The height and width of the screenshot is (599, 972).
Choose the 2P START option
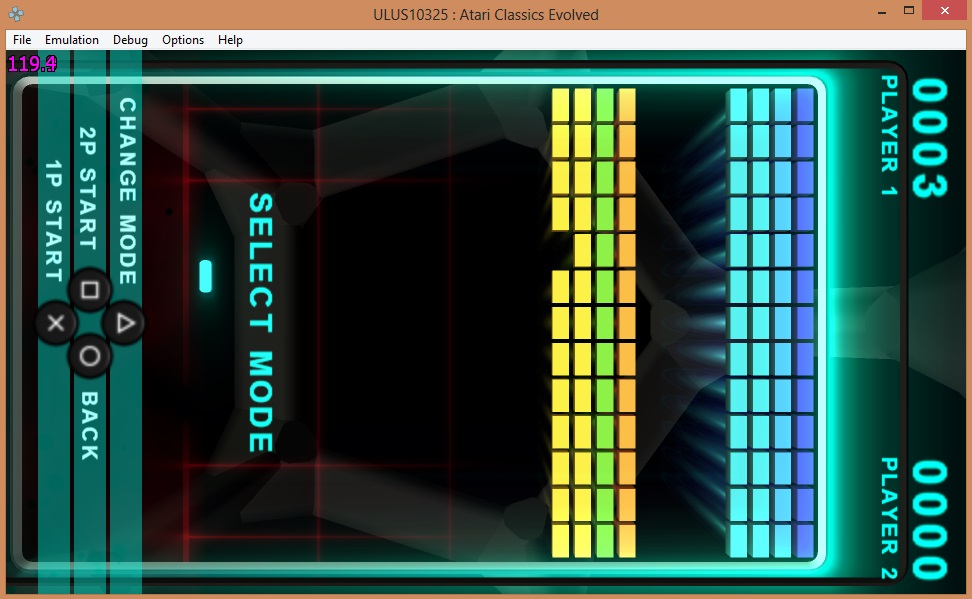pos(89,188)
